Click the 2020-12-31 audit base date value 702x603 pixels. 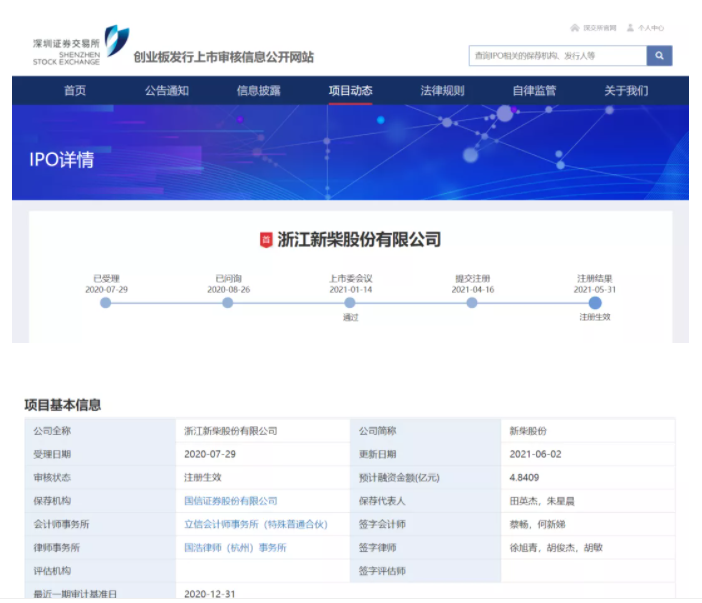click(x=210, y=594)
